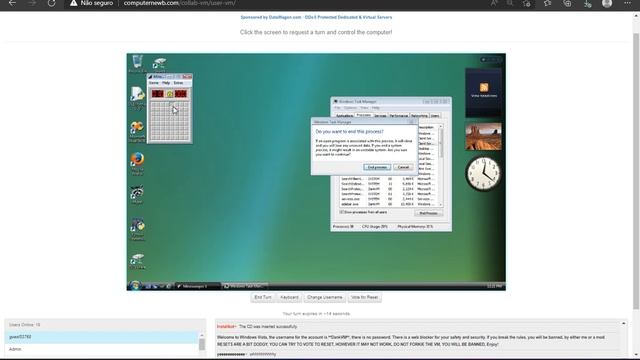Switch to Services tab in Task Manager

pos(380,116)
